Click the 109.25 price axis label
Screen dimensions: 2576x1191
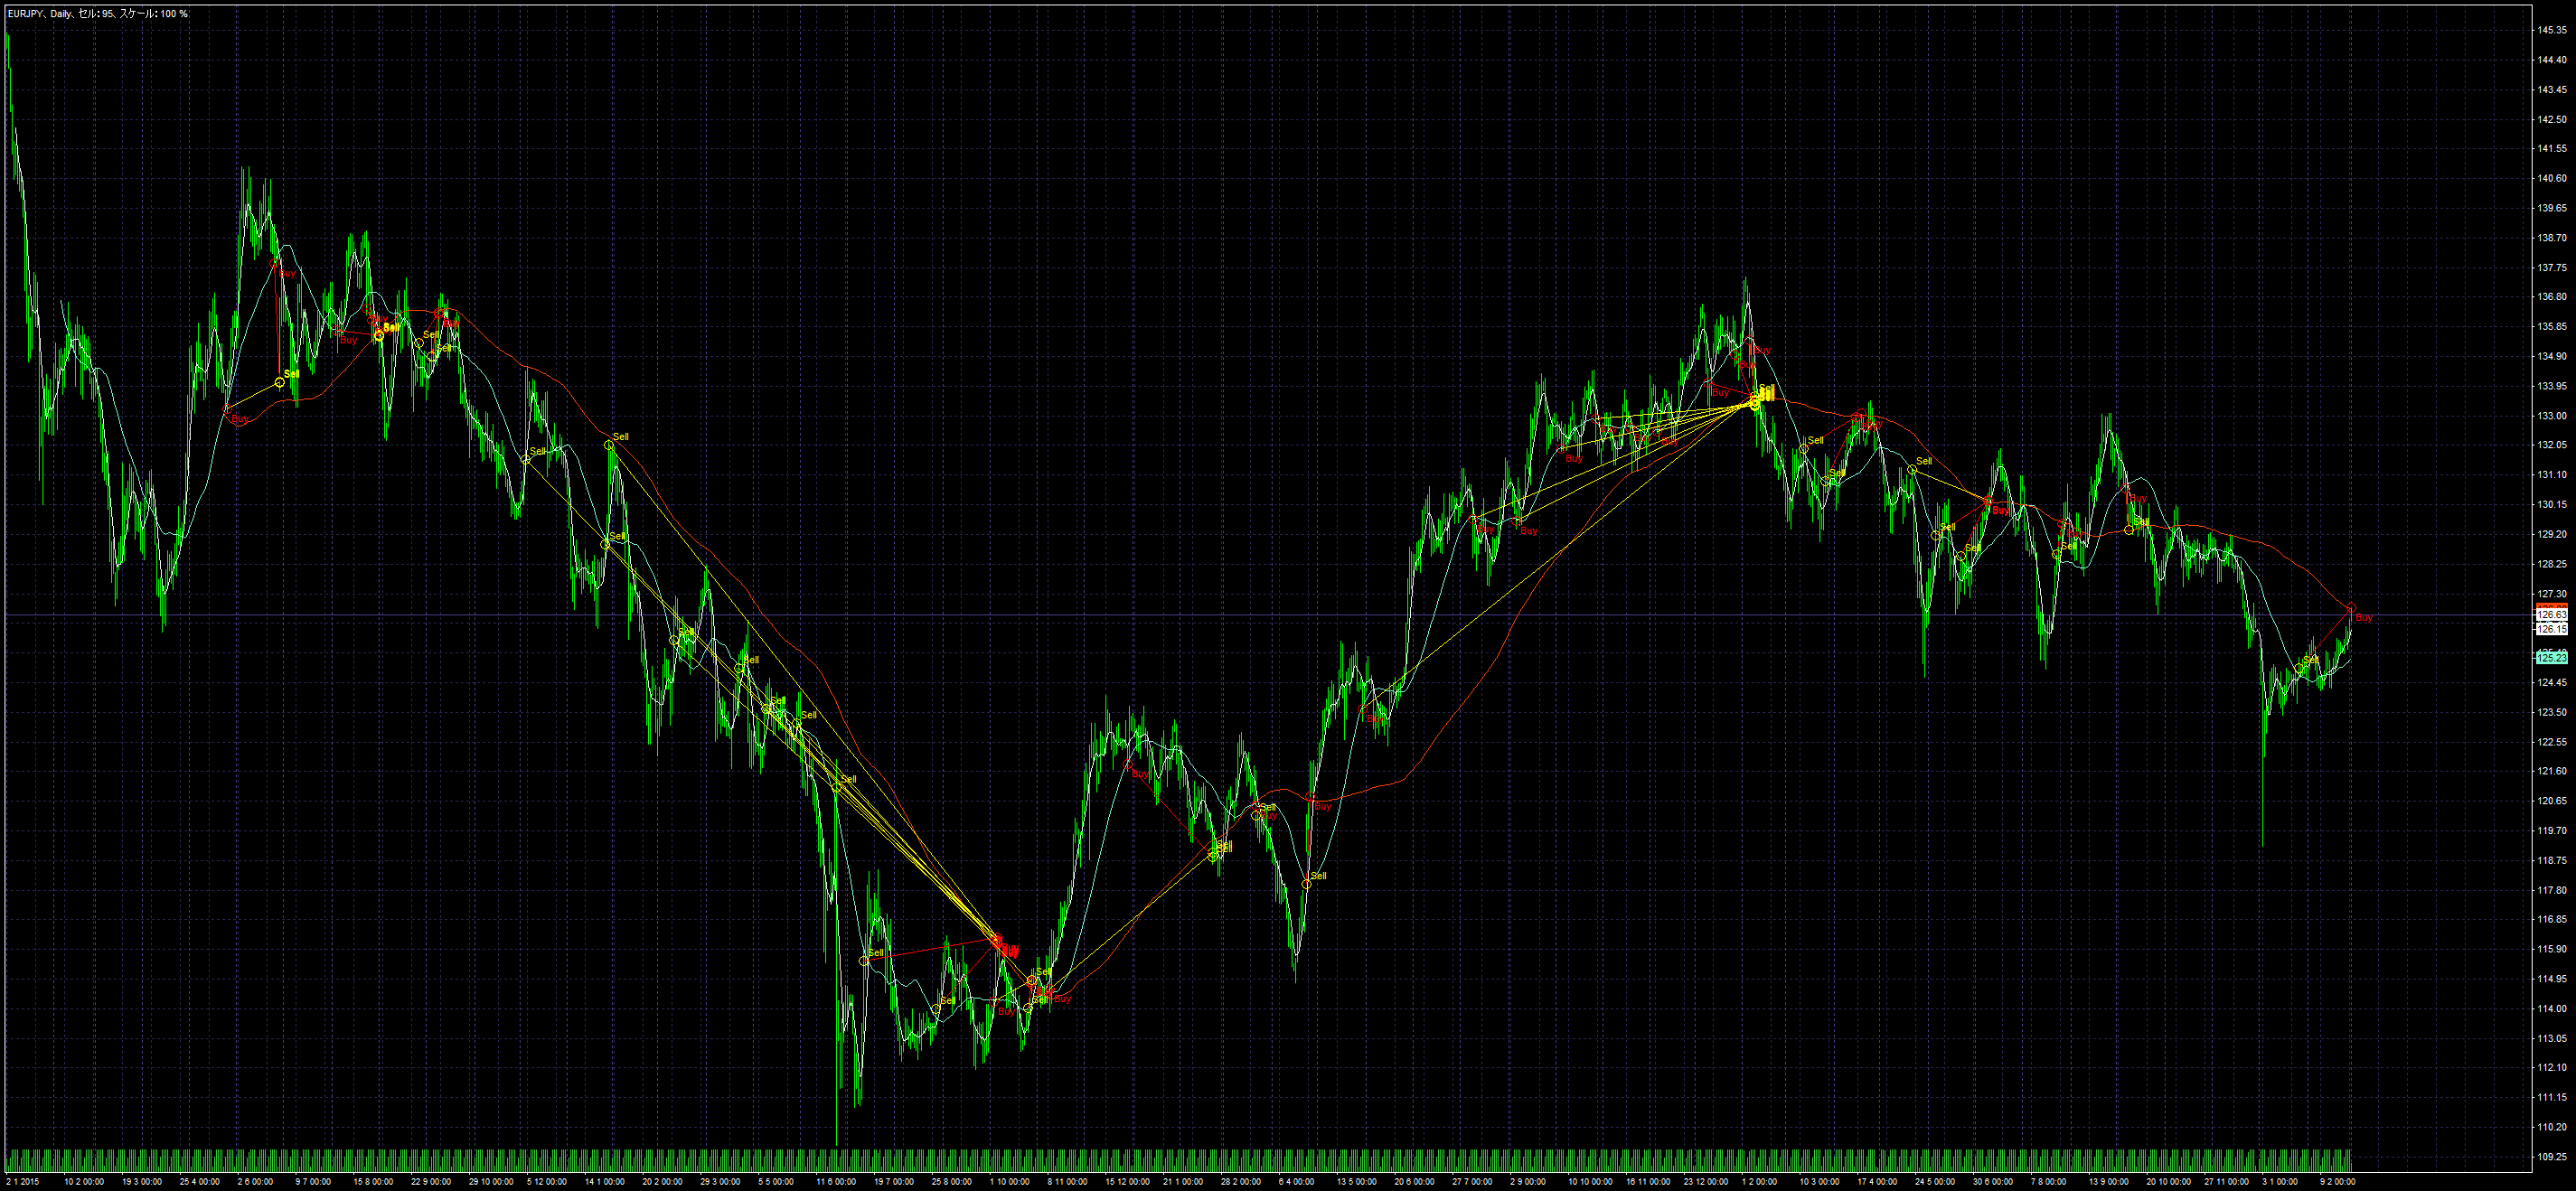(2551, 1157)
